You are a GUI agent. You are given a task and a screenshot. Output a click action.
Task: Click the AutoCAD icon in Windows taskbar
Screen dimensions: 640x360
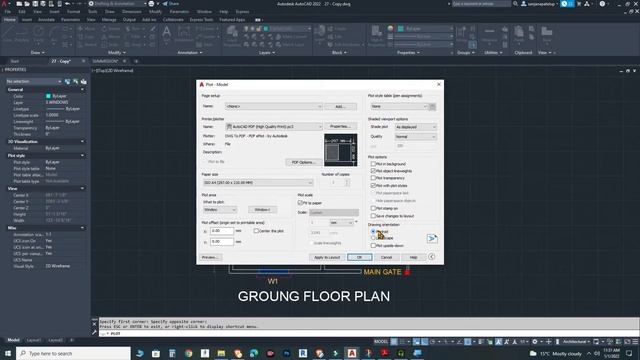(x=352, y=353)
